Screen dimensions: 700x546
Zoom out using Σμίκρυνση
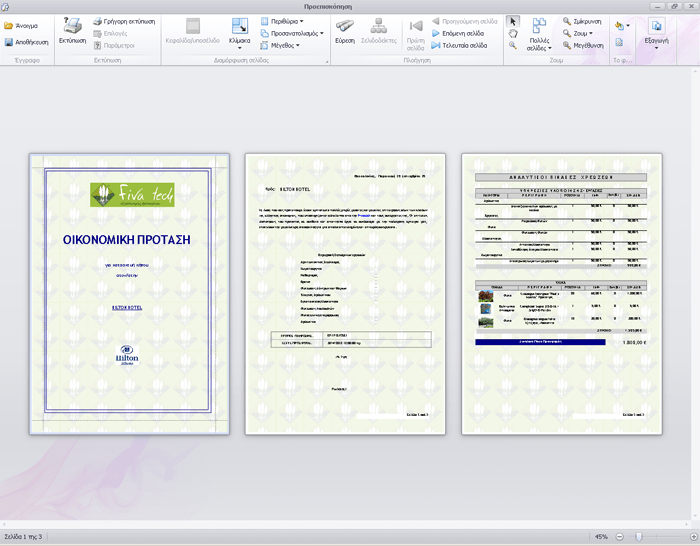point(582,21)
